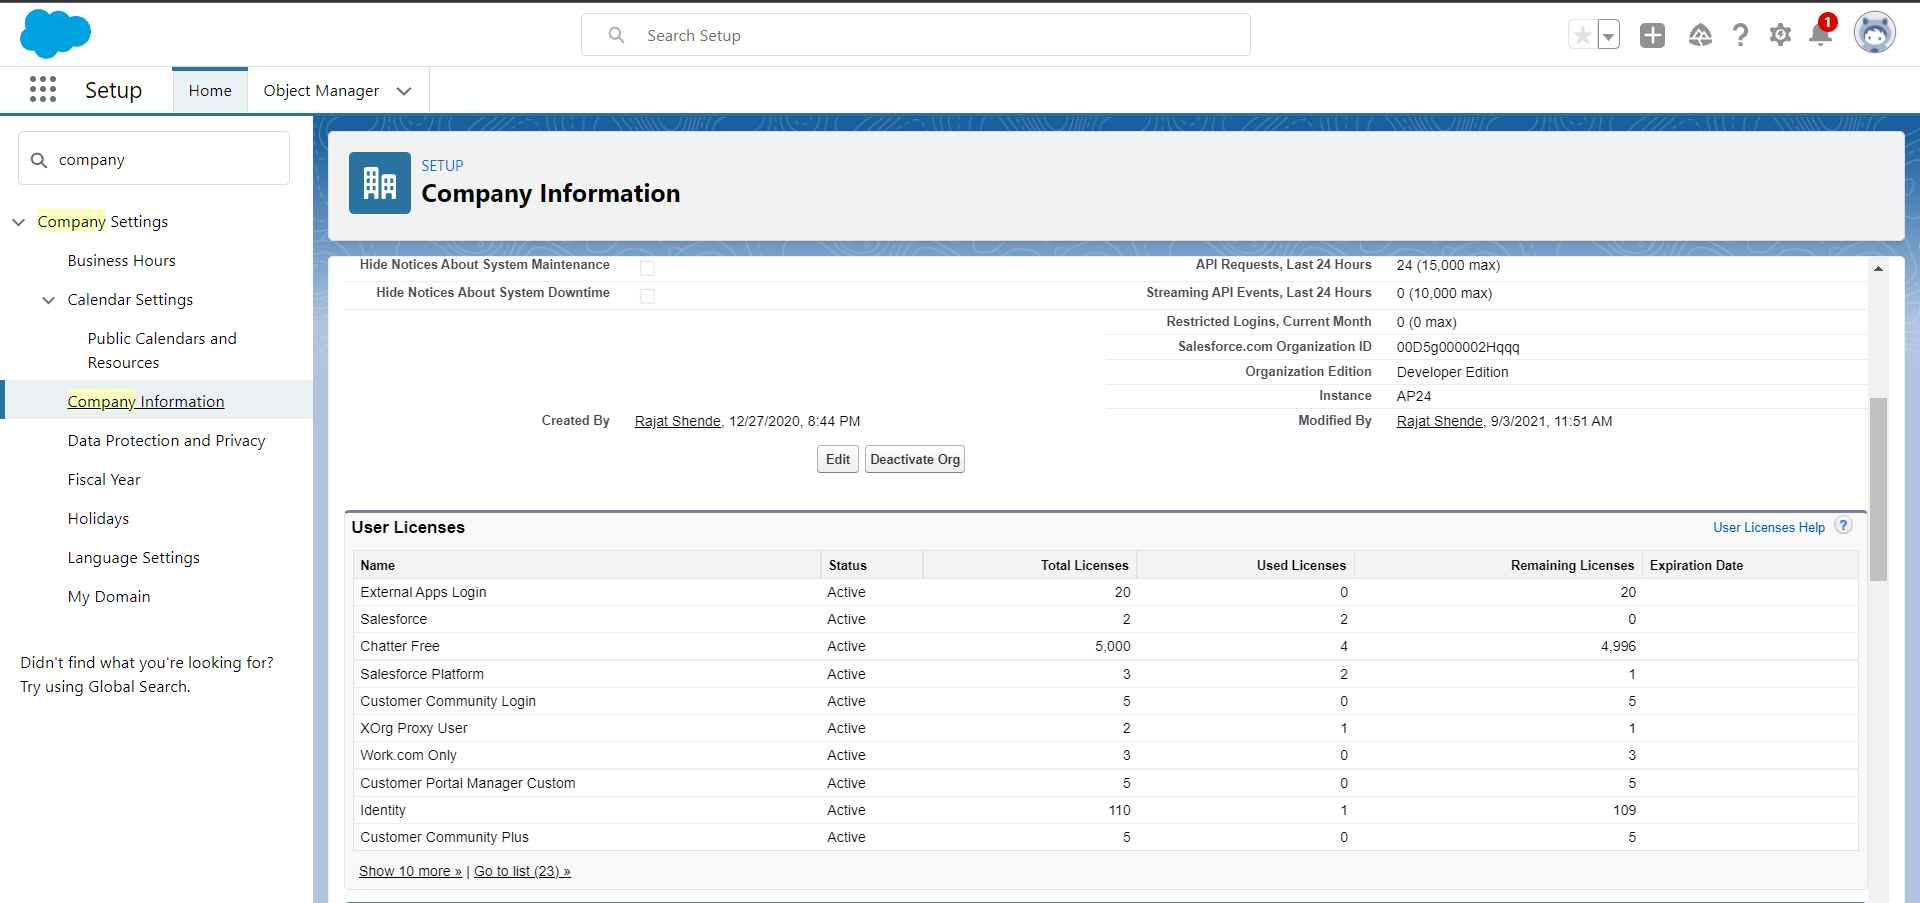Click the Salesforce cloud logo
The height and width of the screenshot is (903, 1920).
(55, 34)
